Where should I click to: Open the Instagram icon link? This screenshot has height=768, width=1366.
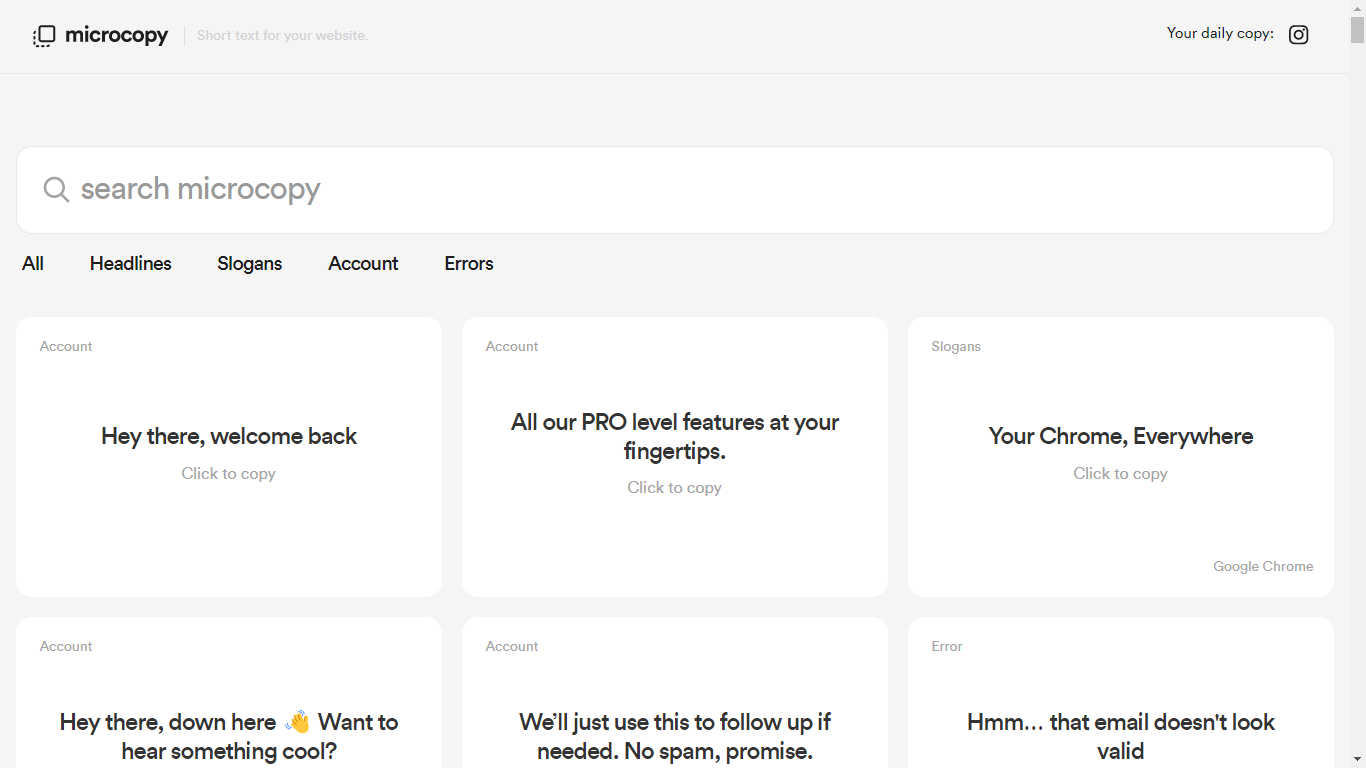point(1298,35)
